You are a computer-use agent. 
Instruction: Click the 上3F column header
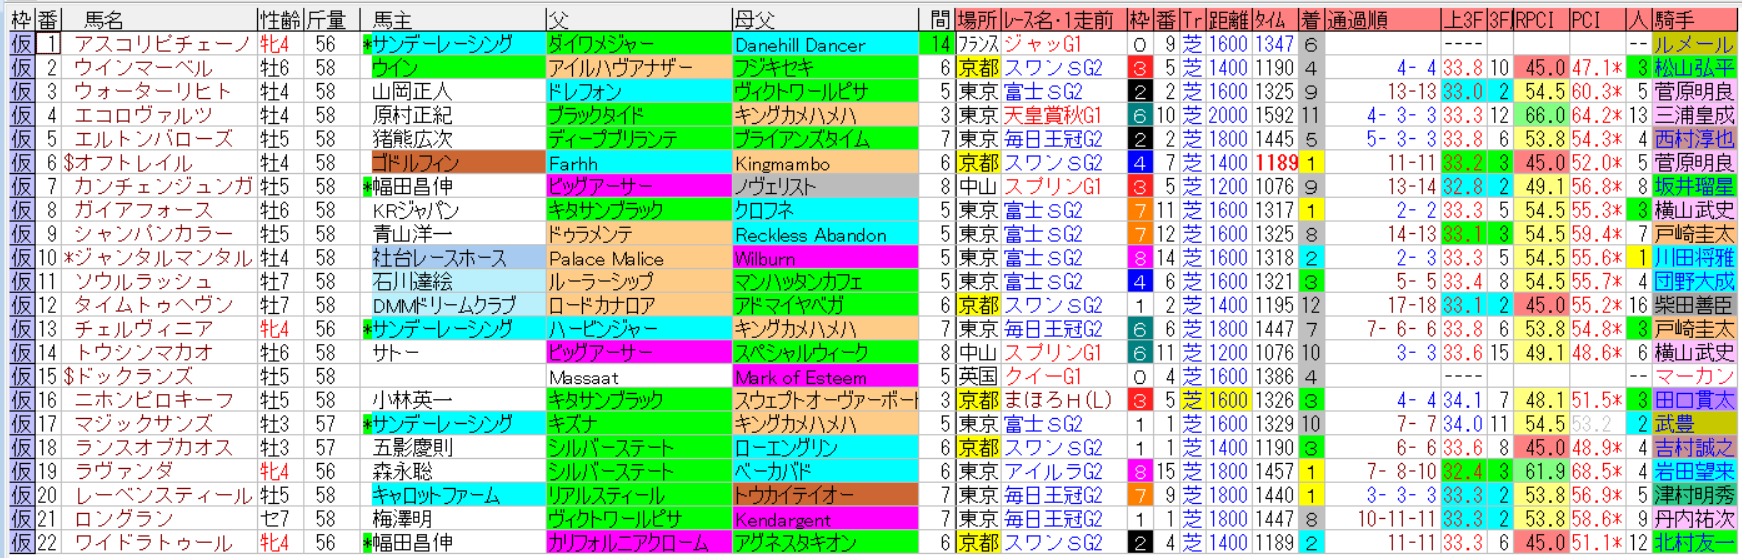pyautogui.click(x=1462, y=19)
